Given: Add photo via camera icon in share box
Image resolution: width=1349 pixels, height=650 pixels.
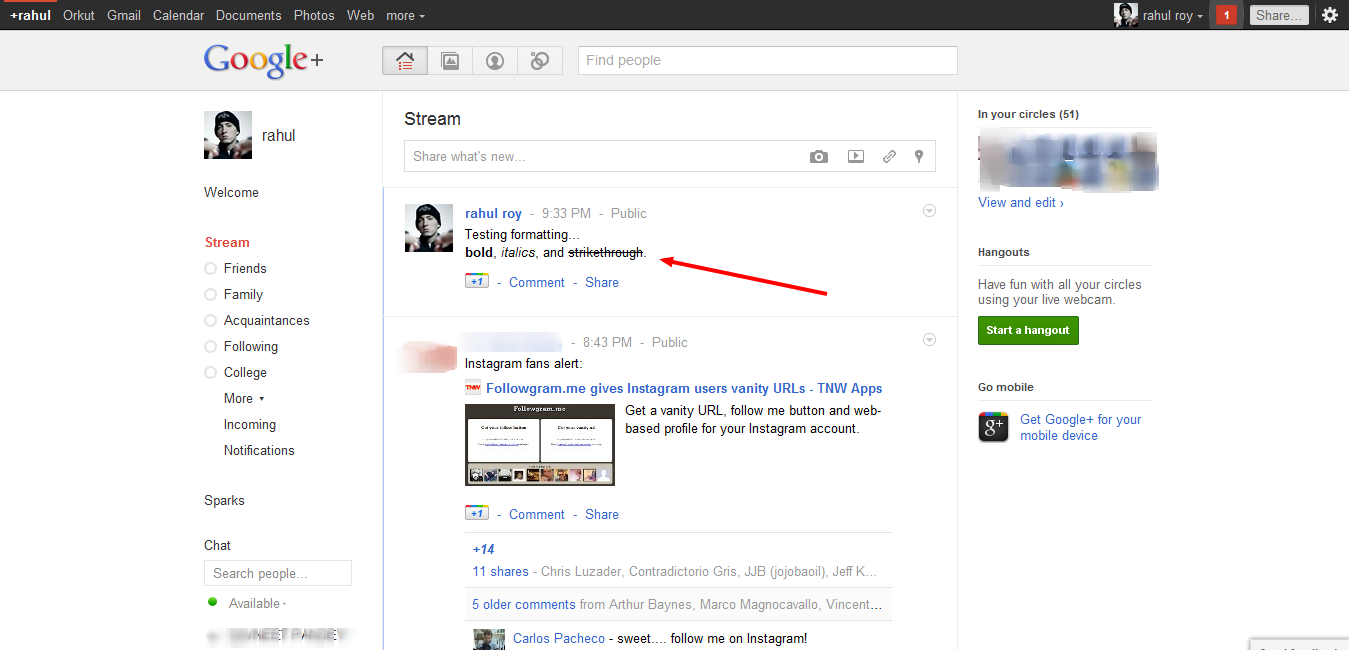Looking at the screenshot, I should [819, 156].
